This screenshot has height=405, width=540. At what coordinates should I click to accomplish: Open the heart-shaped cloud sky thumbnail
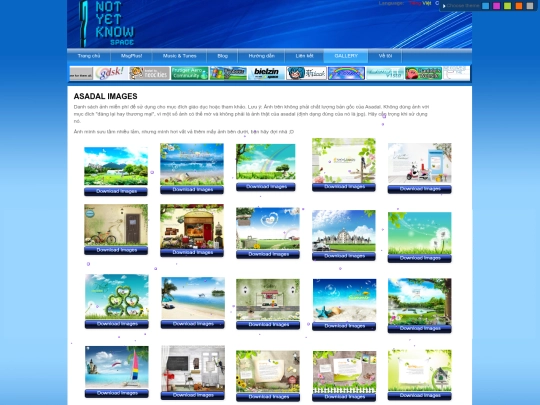tap(268, 228)
